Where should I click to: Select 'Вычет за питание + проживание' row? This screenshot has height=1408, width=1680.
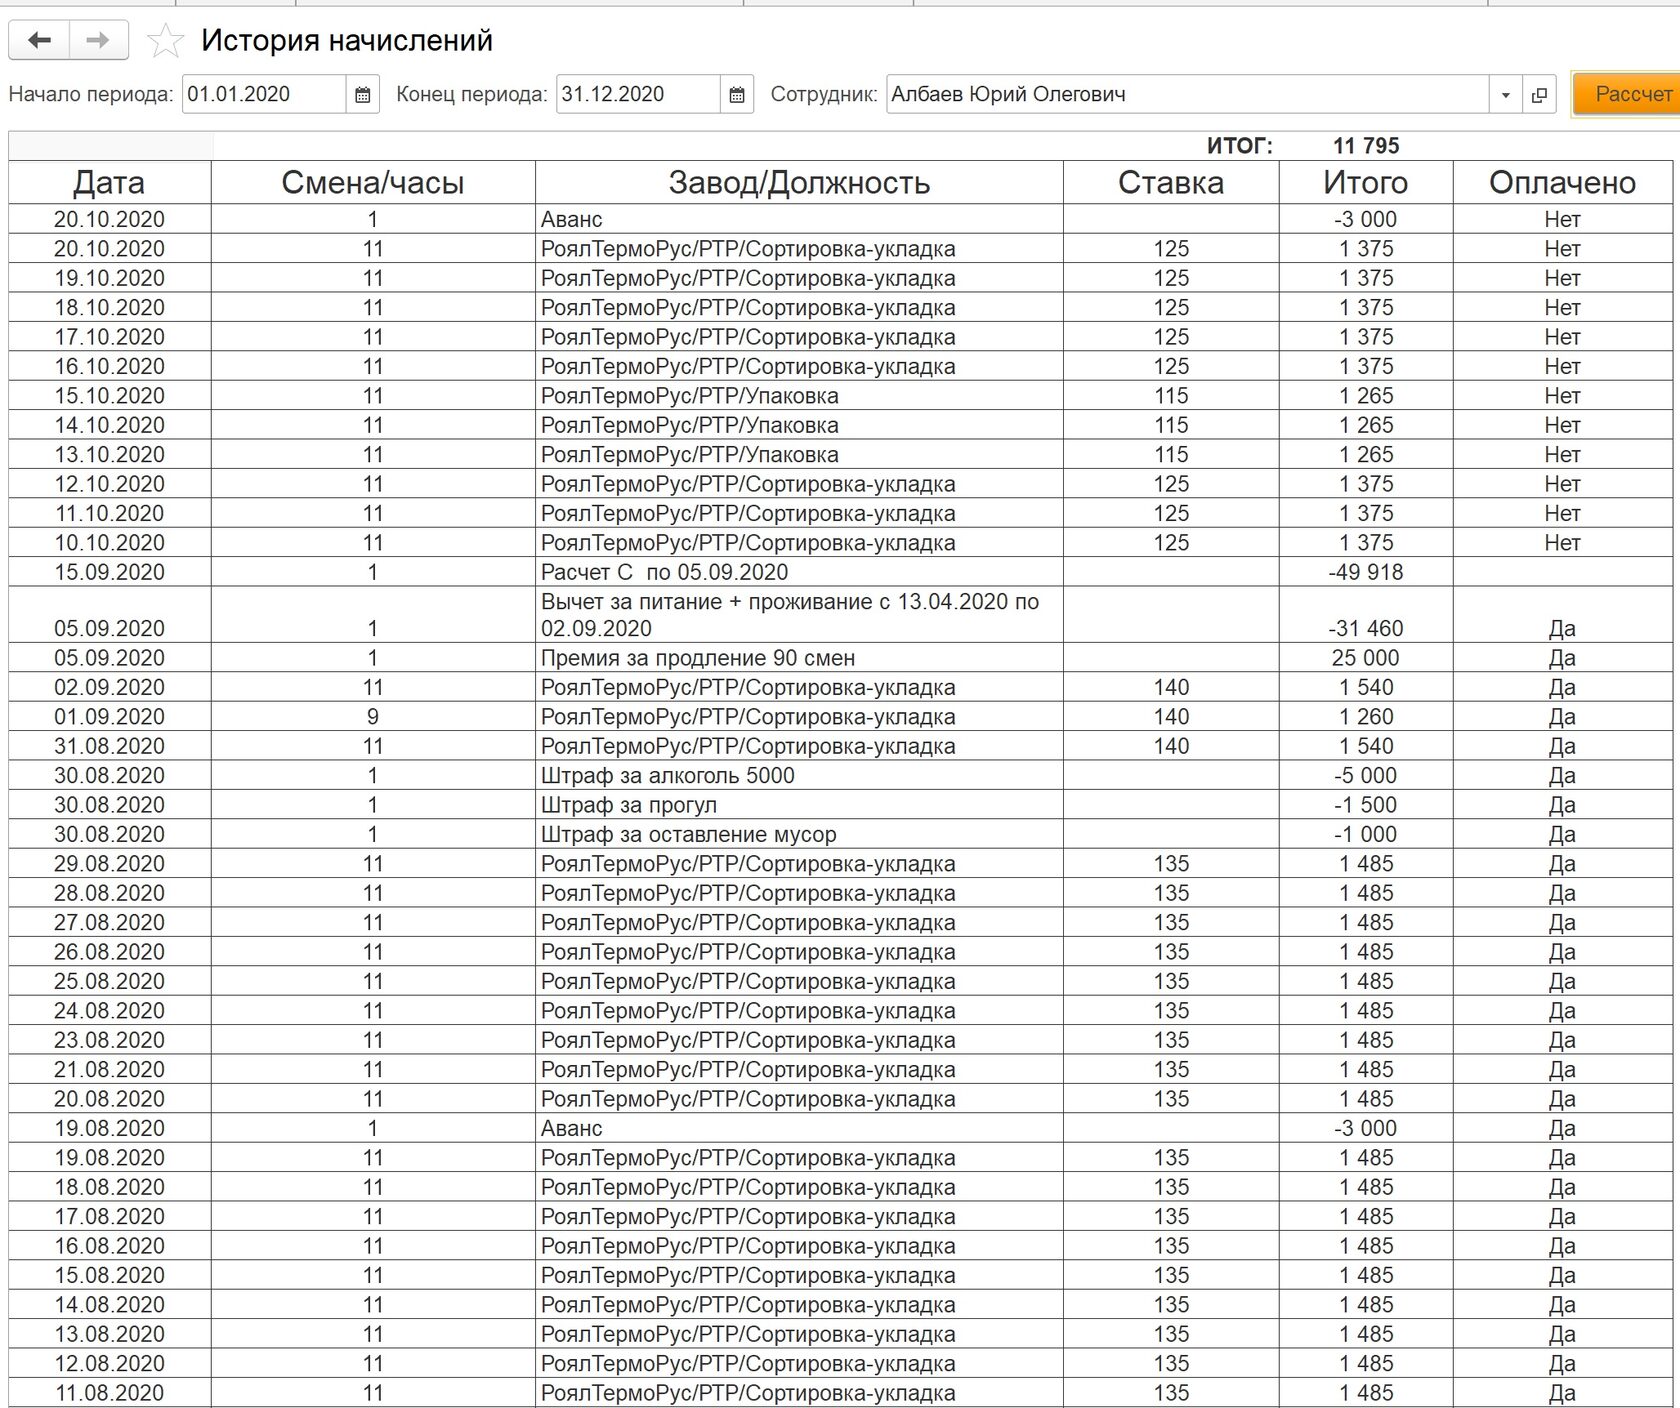(x=840, y=615)
